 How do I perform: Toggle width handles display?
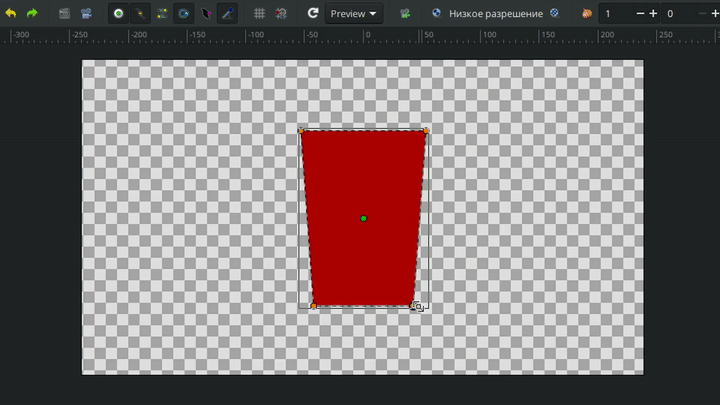206,14
